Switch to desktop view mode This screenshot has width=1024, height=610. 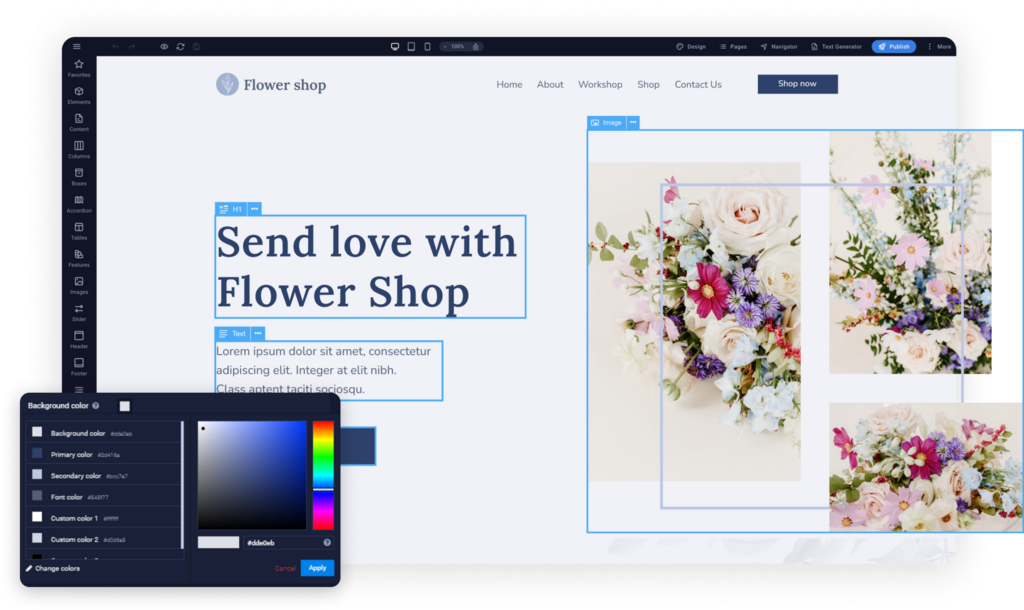click(x=395, y=46)
